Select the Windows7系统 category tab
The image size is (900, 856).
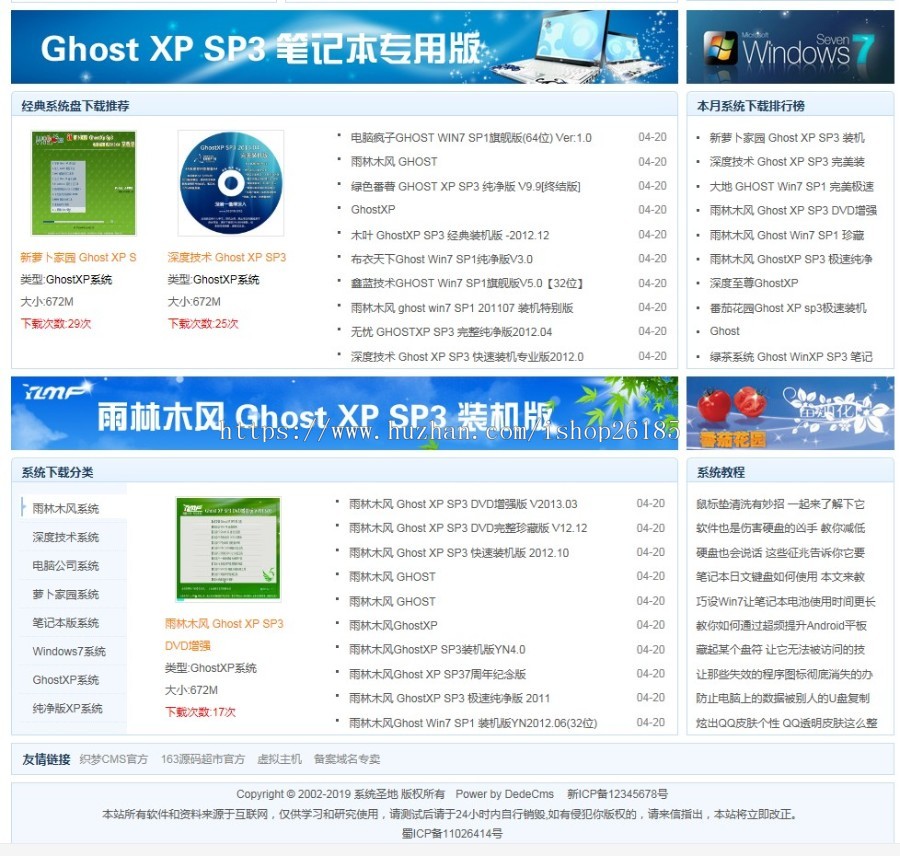pyautogui.click(x=69, y=651)
